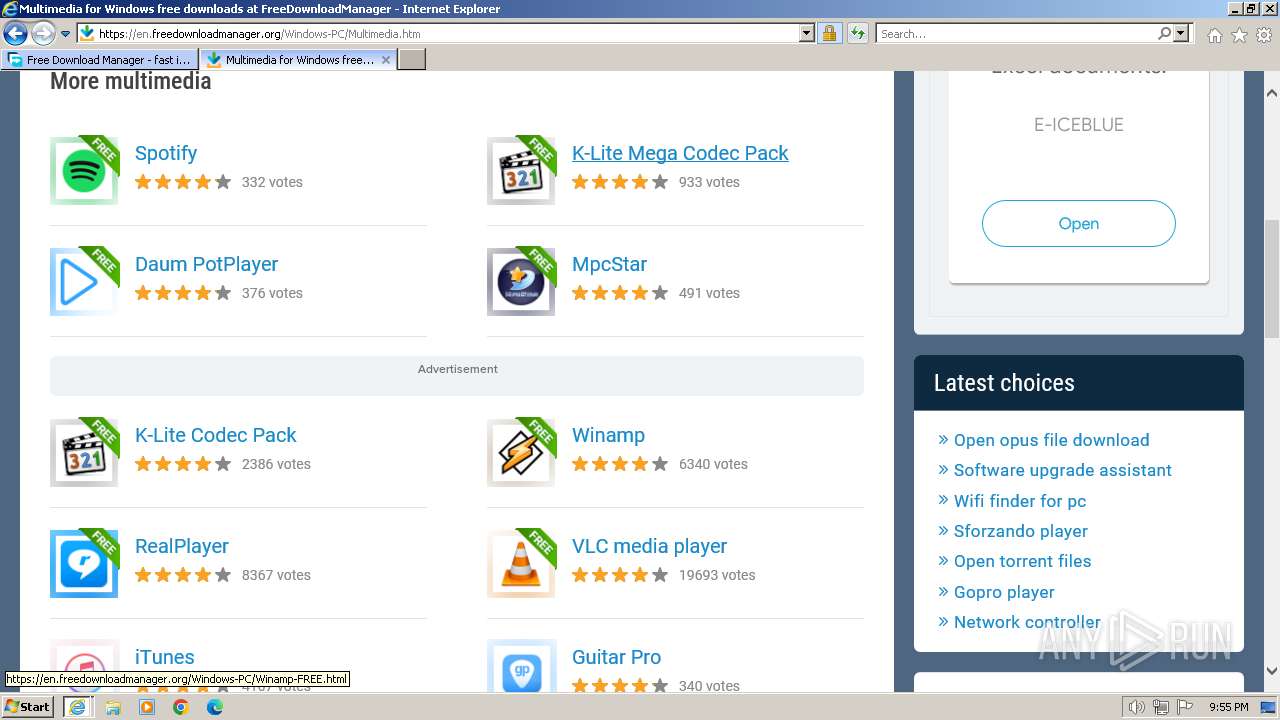Open 'Open opus file download' link

point(1051,440)
